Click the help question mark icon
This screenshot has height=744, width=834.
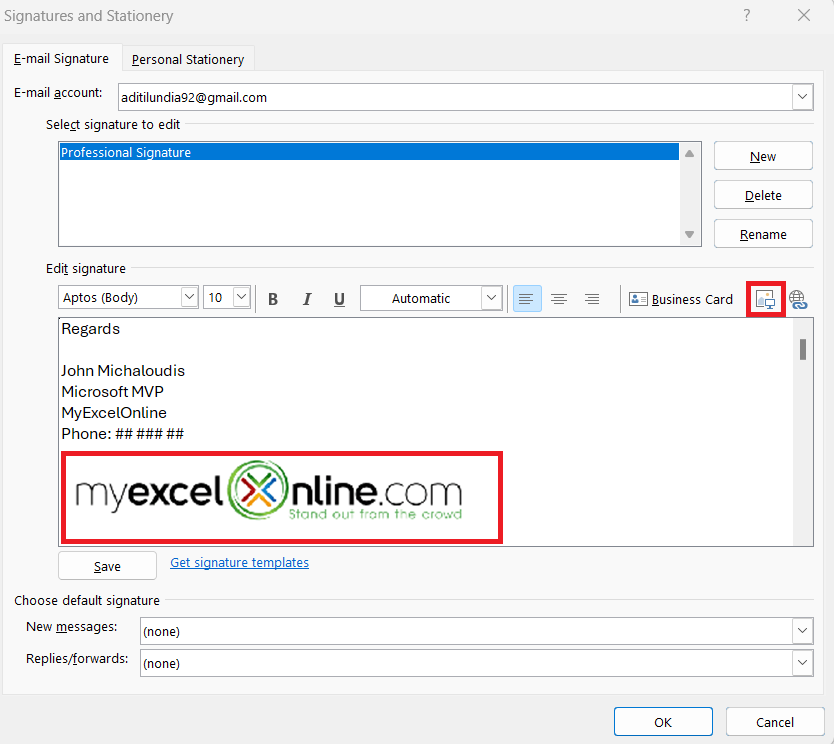(747, 15)
